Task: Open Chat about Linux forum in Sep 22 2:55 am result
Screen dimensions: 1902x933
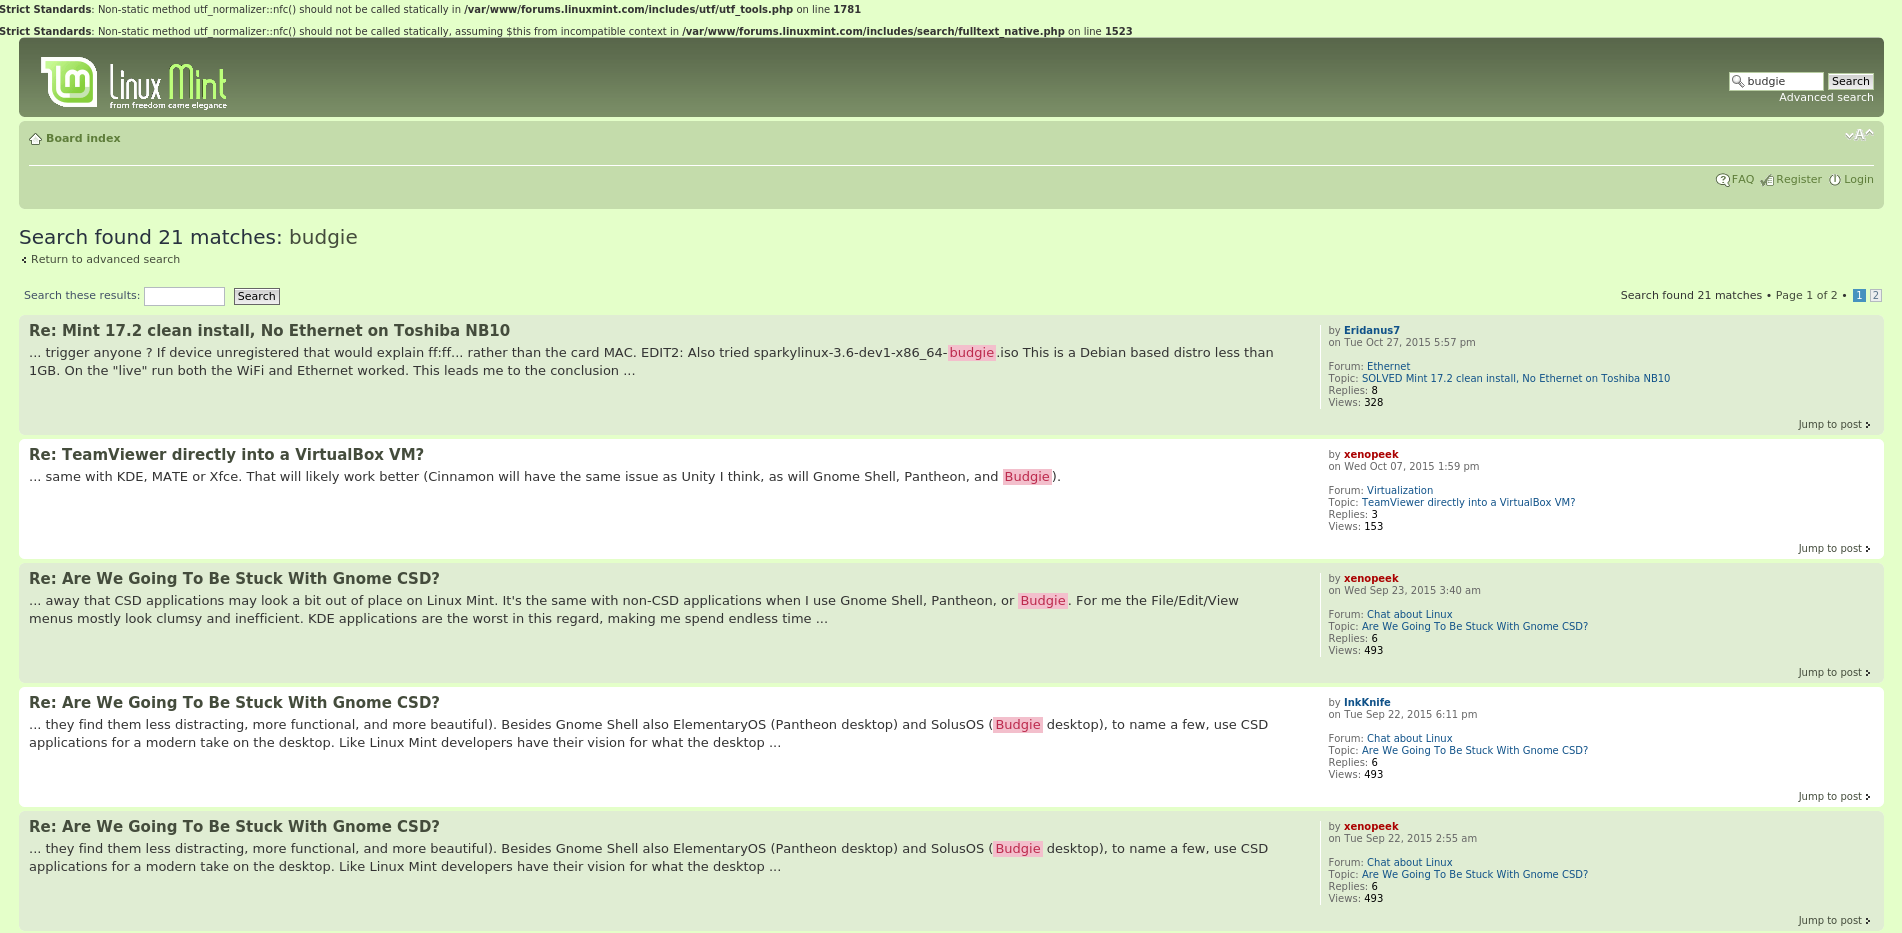Action: pos(1409,863)
